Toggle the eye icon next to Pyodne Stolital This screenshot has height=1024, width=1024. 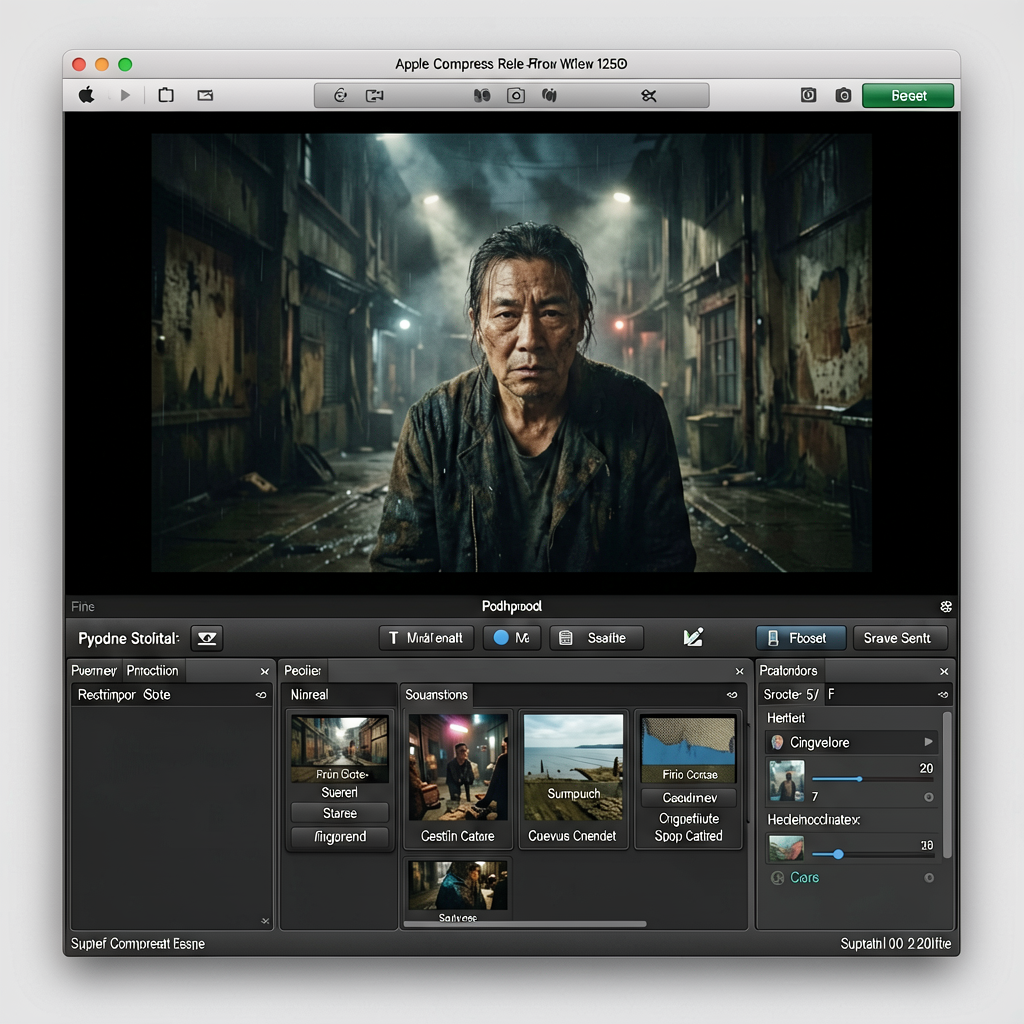tap(207, 638)
